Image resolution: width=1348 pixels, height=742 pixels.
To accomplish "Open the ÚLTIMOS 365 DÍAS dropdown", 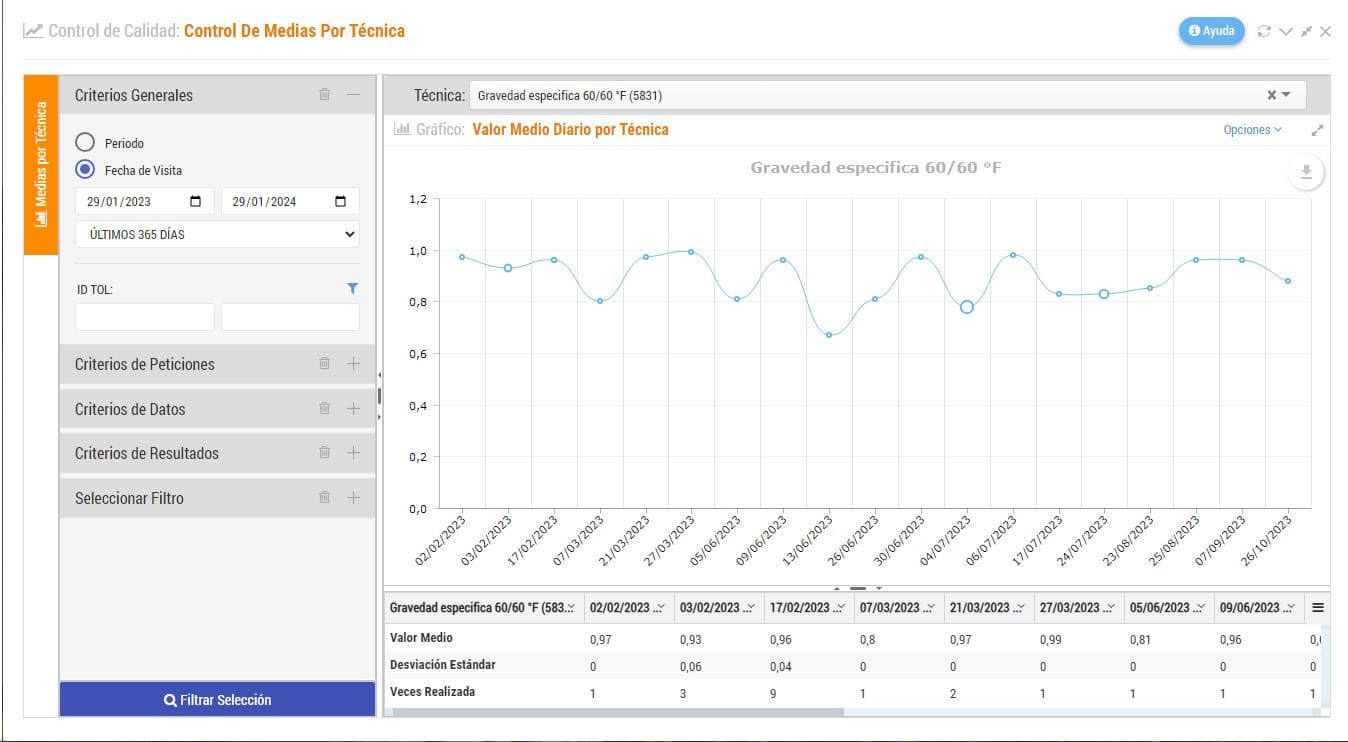I will (217, 234).
